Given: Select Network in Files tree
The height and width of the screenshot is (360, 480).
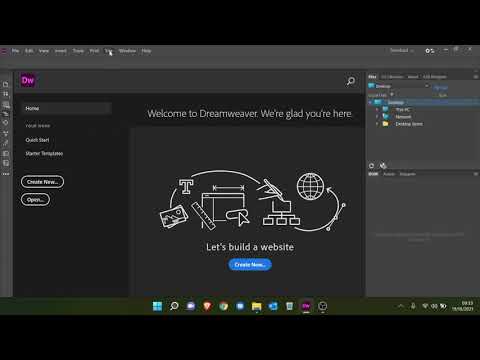Looking at the screenshot, I should 403,117.
